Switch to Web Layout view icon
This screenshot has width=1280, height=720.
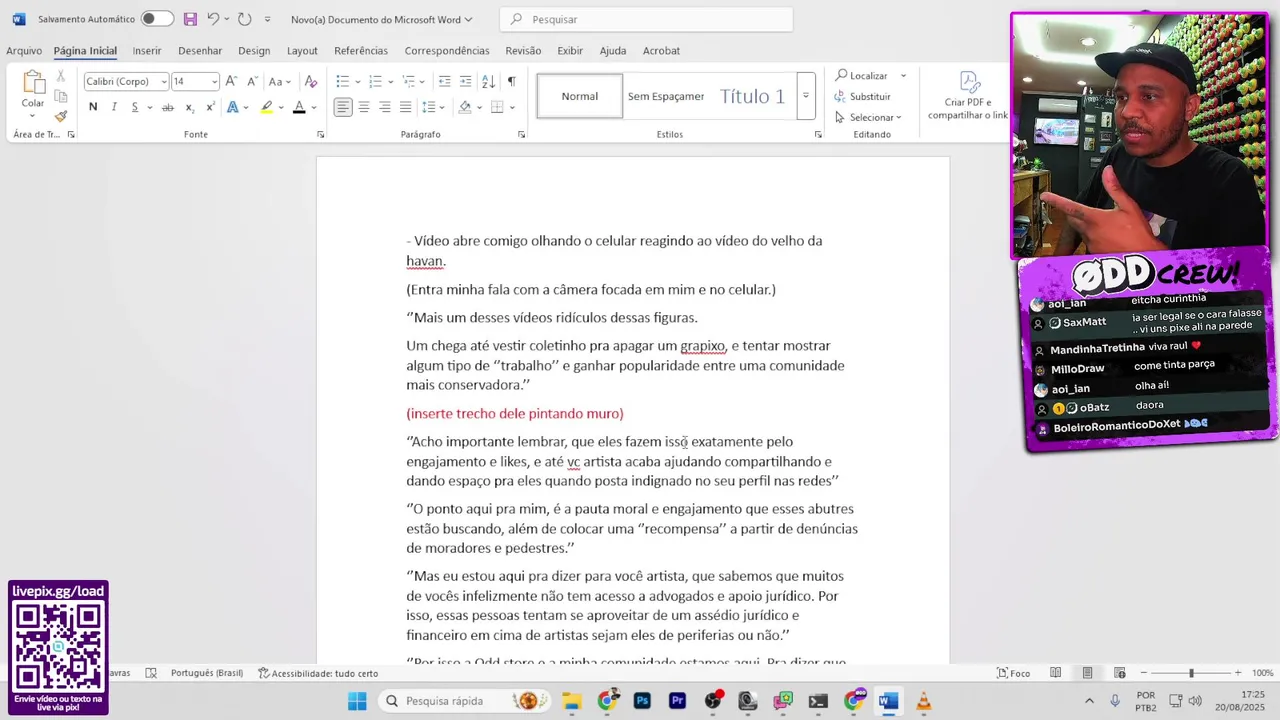[1120, 673]
